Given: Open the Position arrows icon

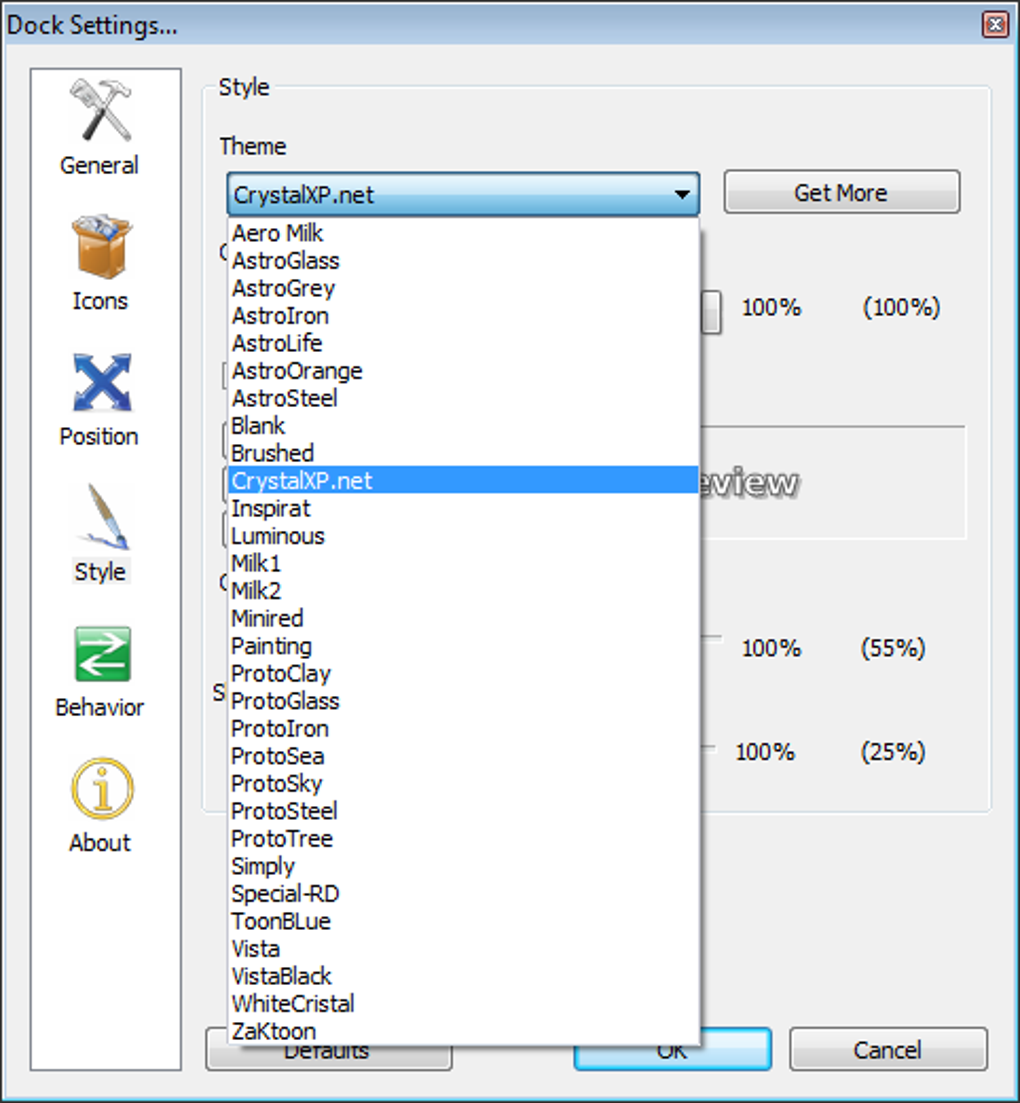Looking at the screenshot, I should point(100,382).
